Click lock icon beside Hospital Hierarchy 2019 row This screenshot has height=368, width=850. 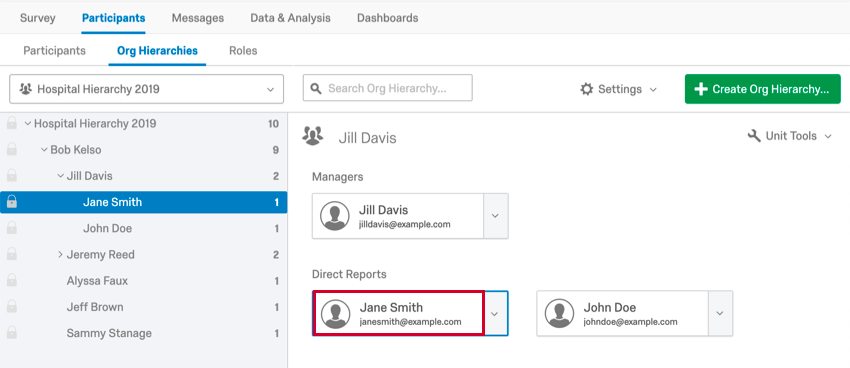tap(11, 124)
